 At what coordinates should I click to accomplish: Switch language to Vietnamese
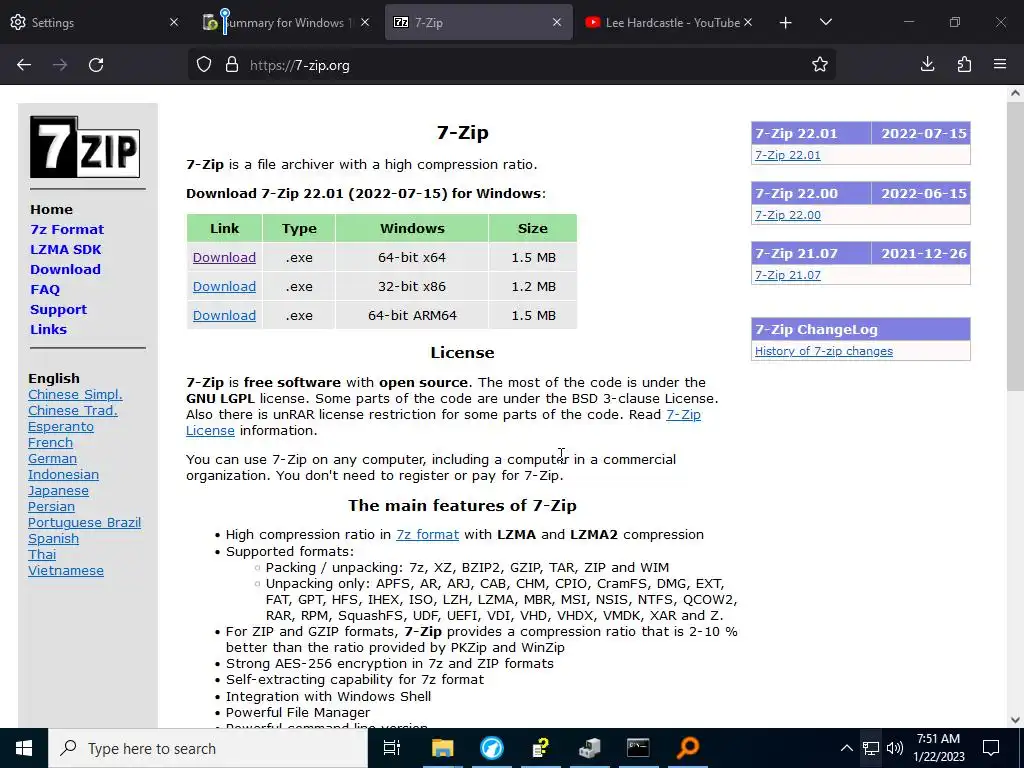[x=65, y=570]
